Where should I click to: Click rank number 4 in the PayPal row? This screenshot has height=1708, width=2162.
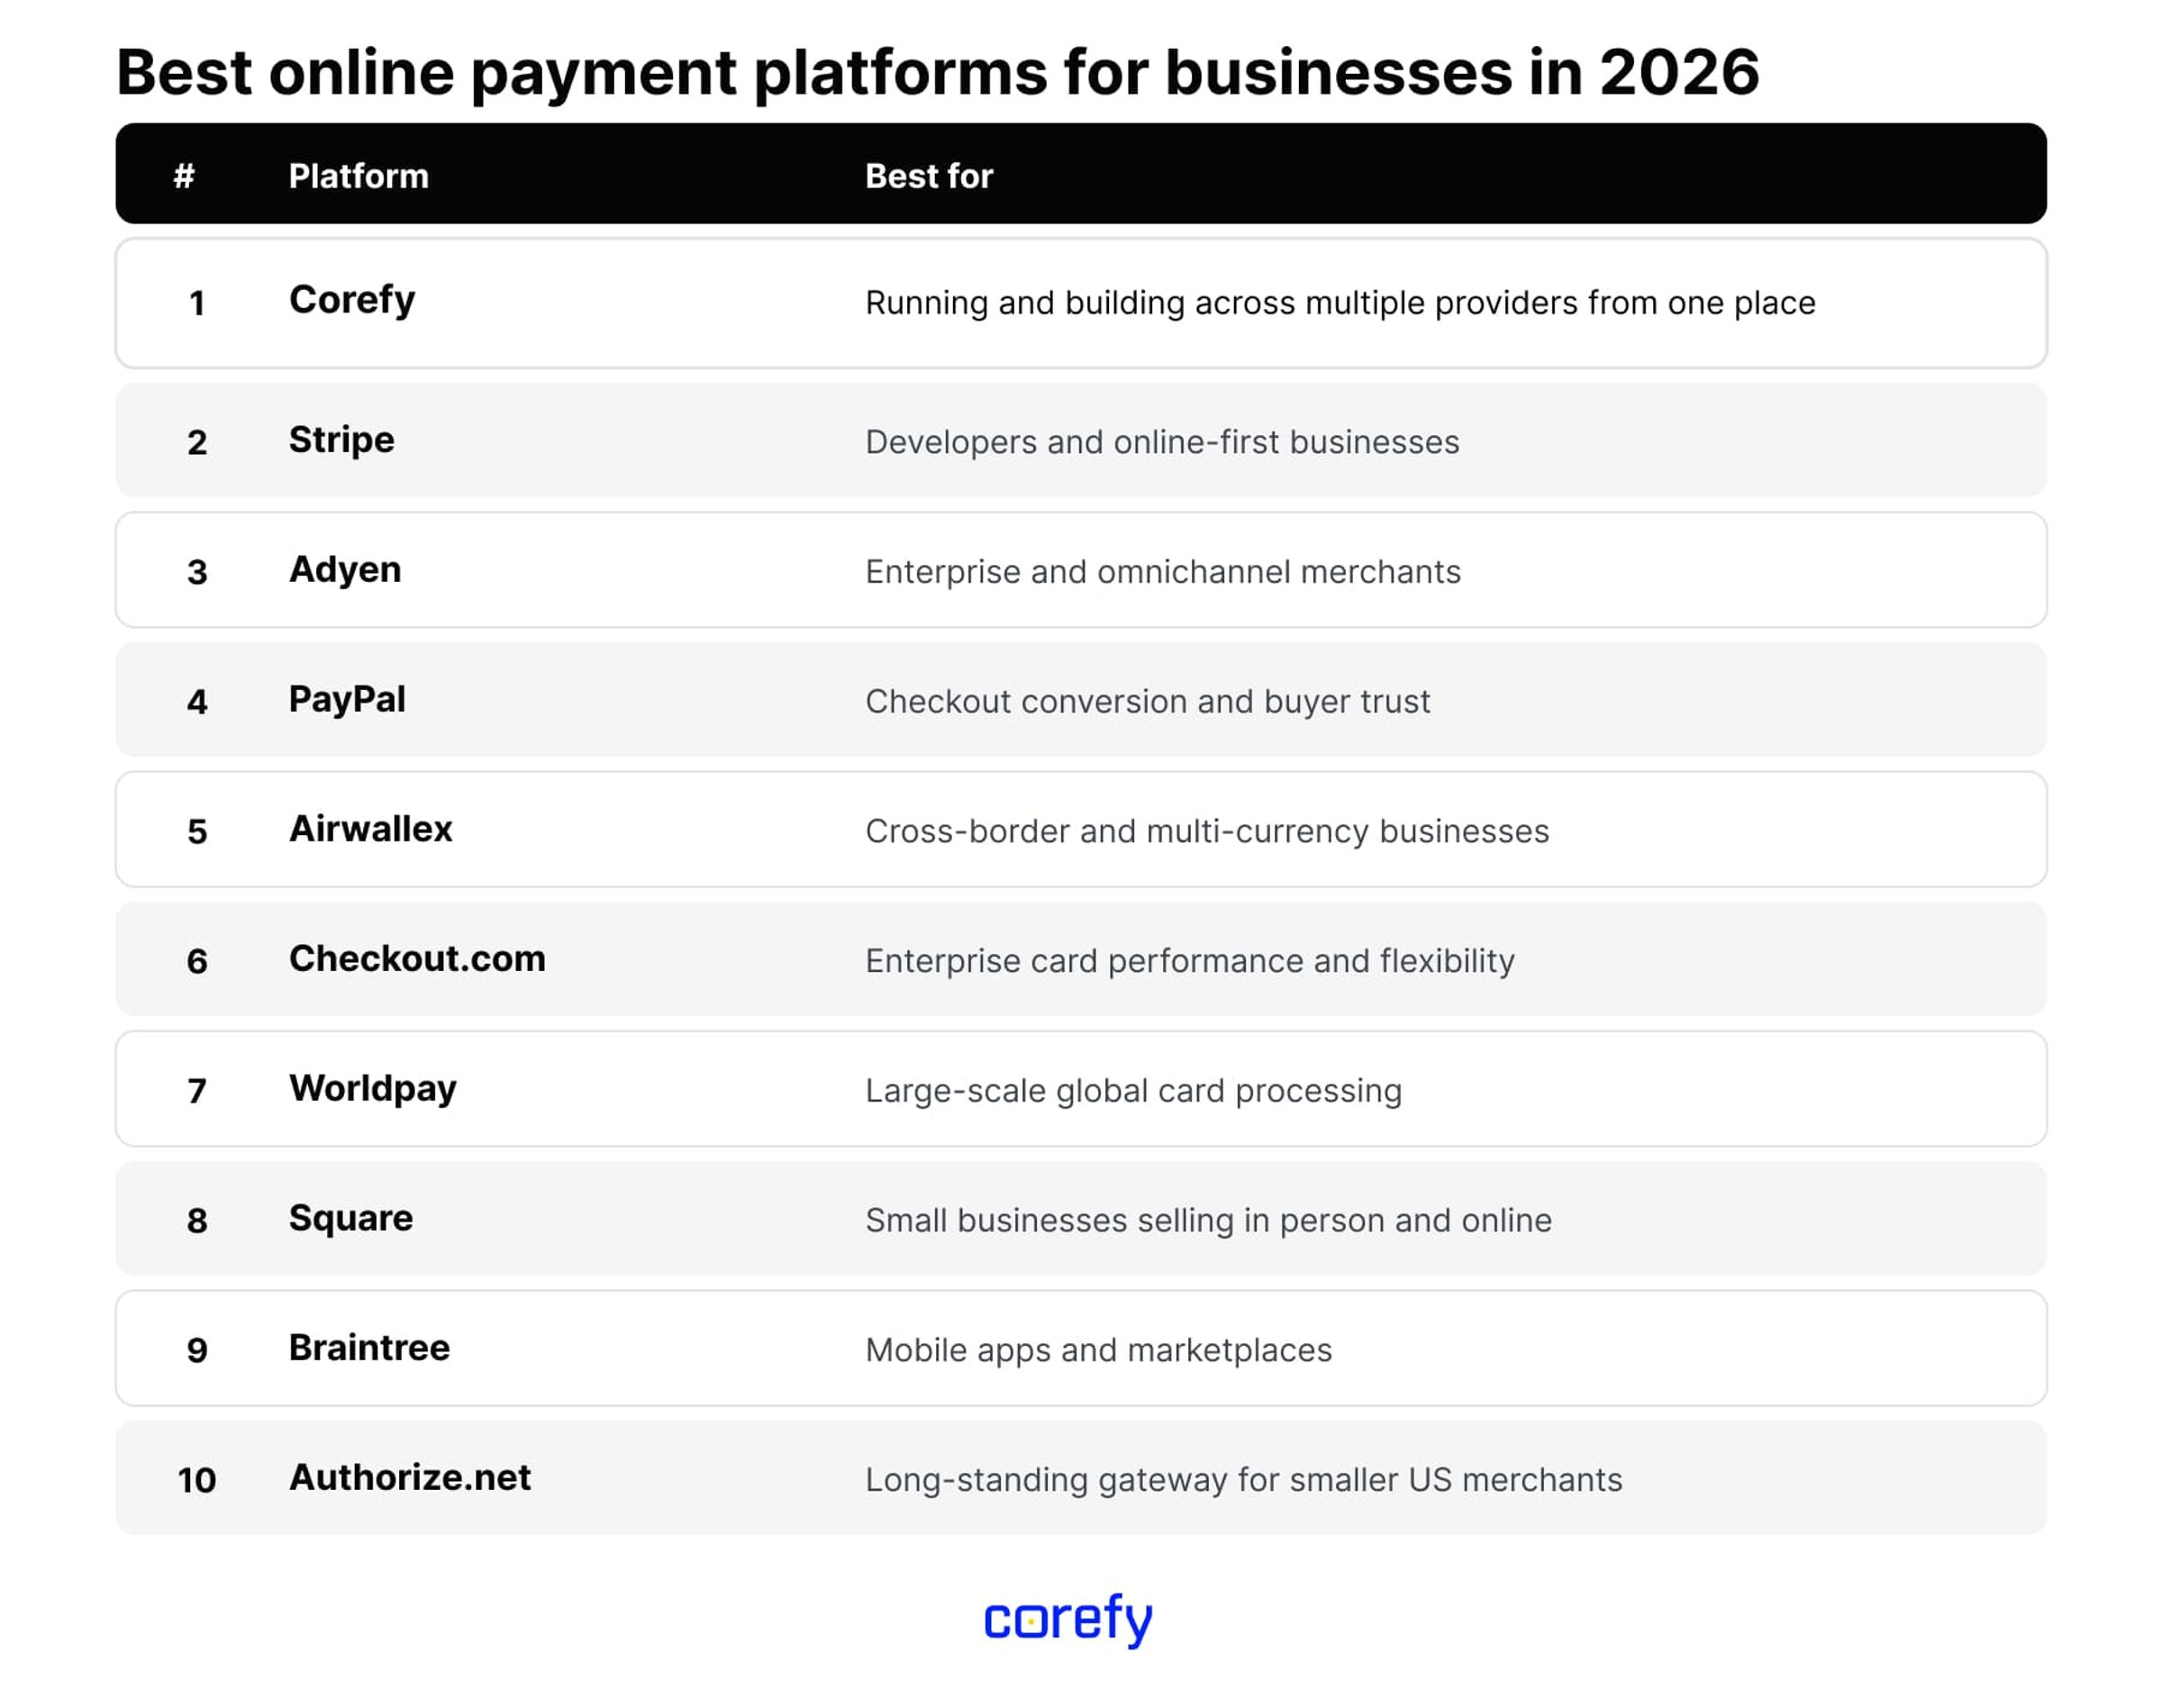(x=197, y=702)
